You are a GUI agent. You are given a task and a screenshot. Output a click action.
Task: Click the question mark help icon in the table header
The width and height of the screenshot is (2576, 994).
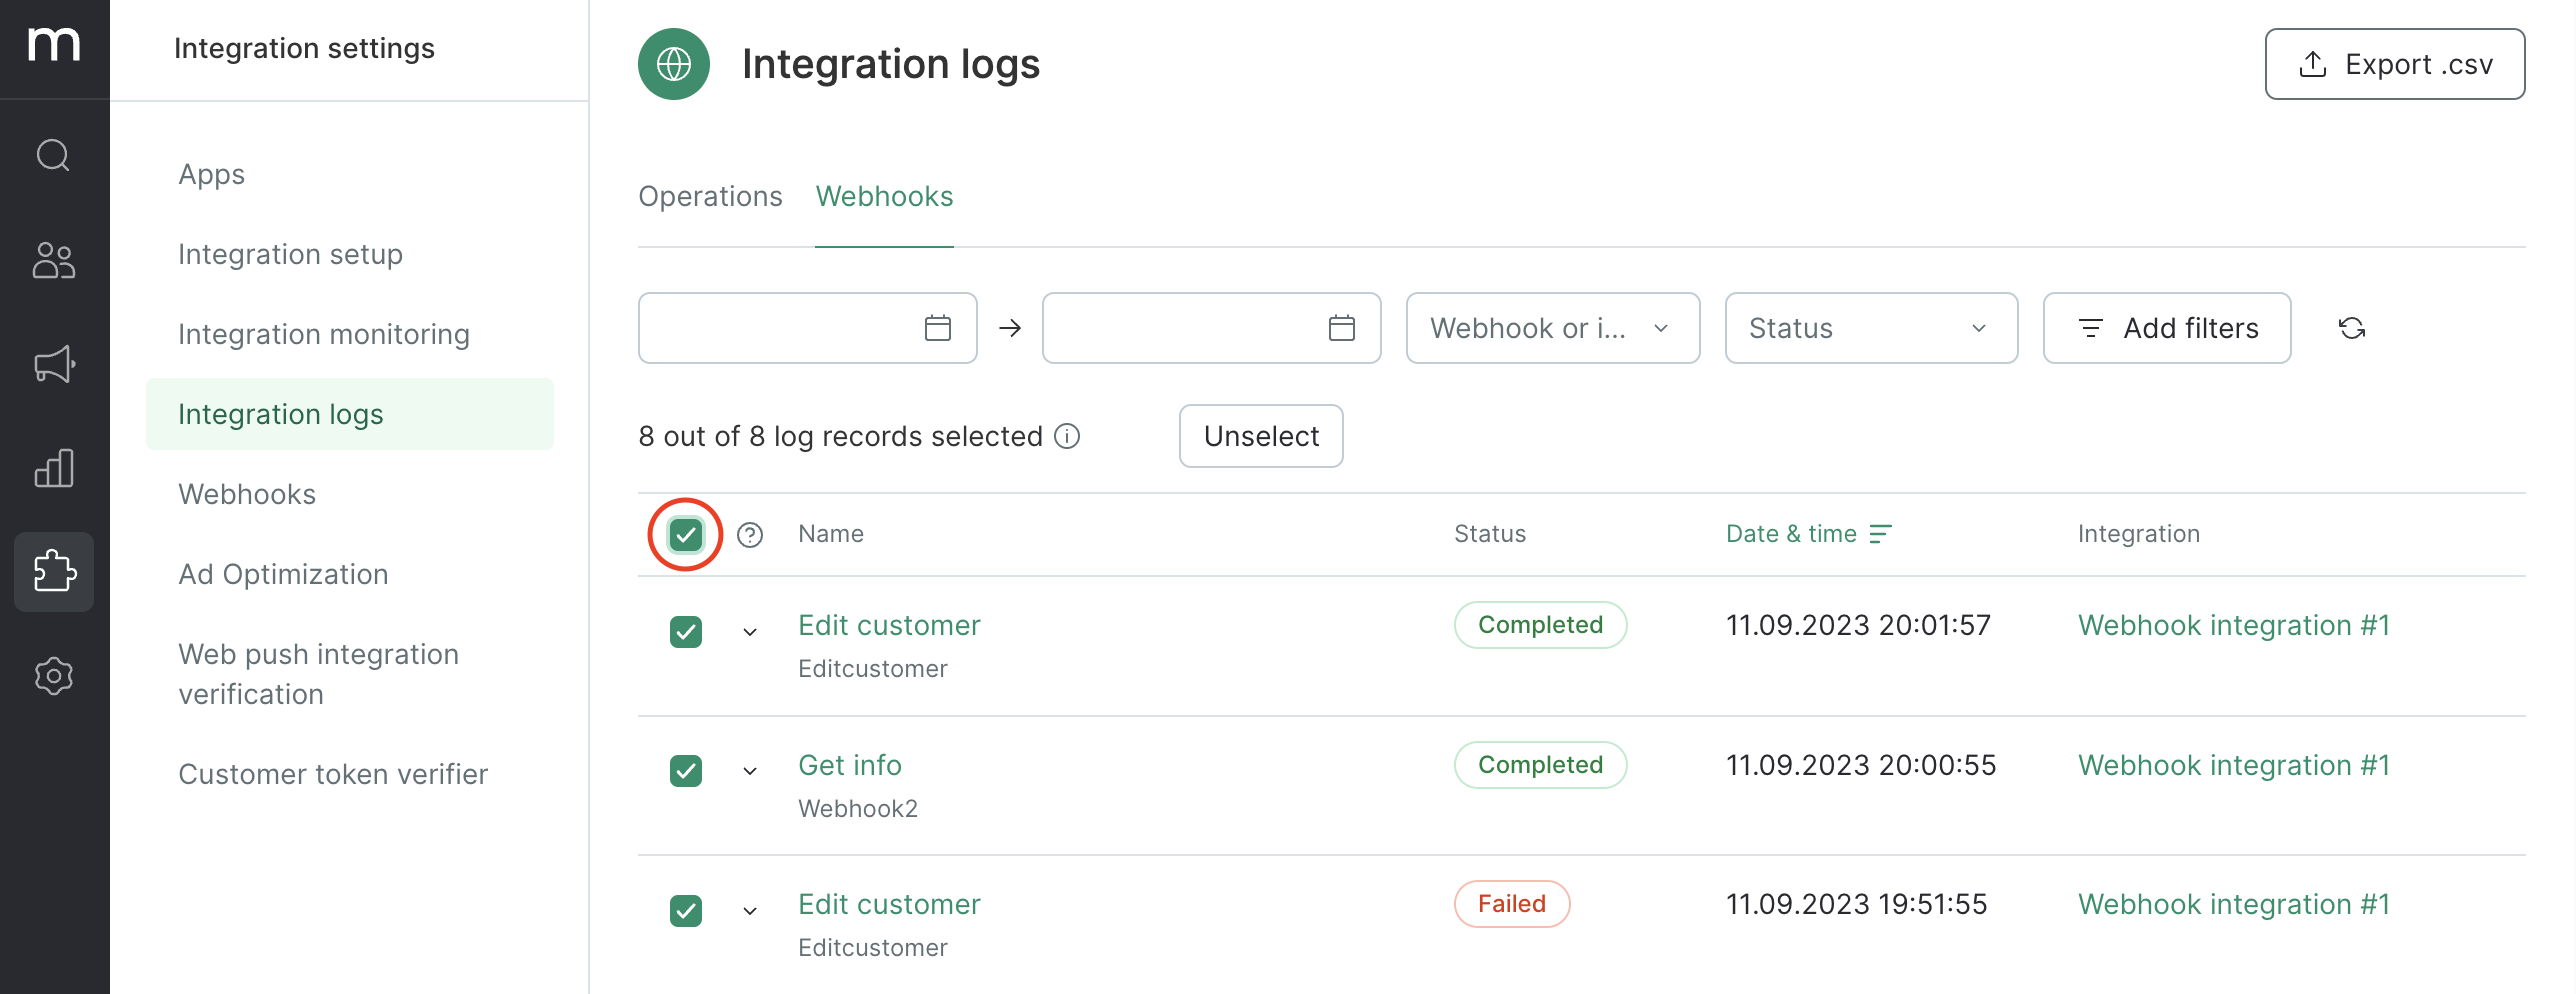[x=750, y=535]
